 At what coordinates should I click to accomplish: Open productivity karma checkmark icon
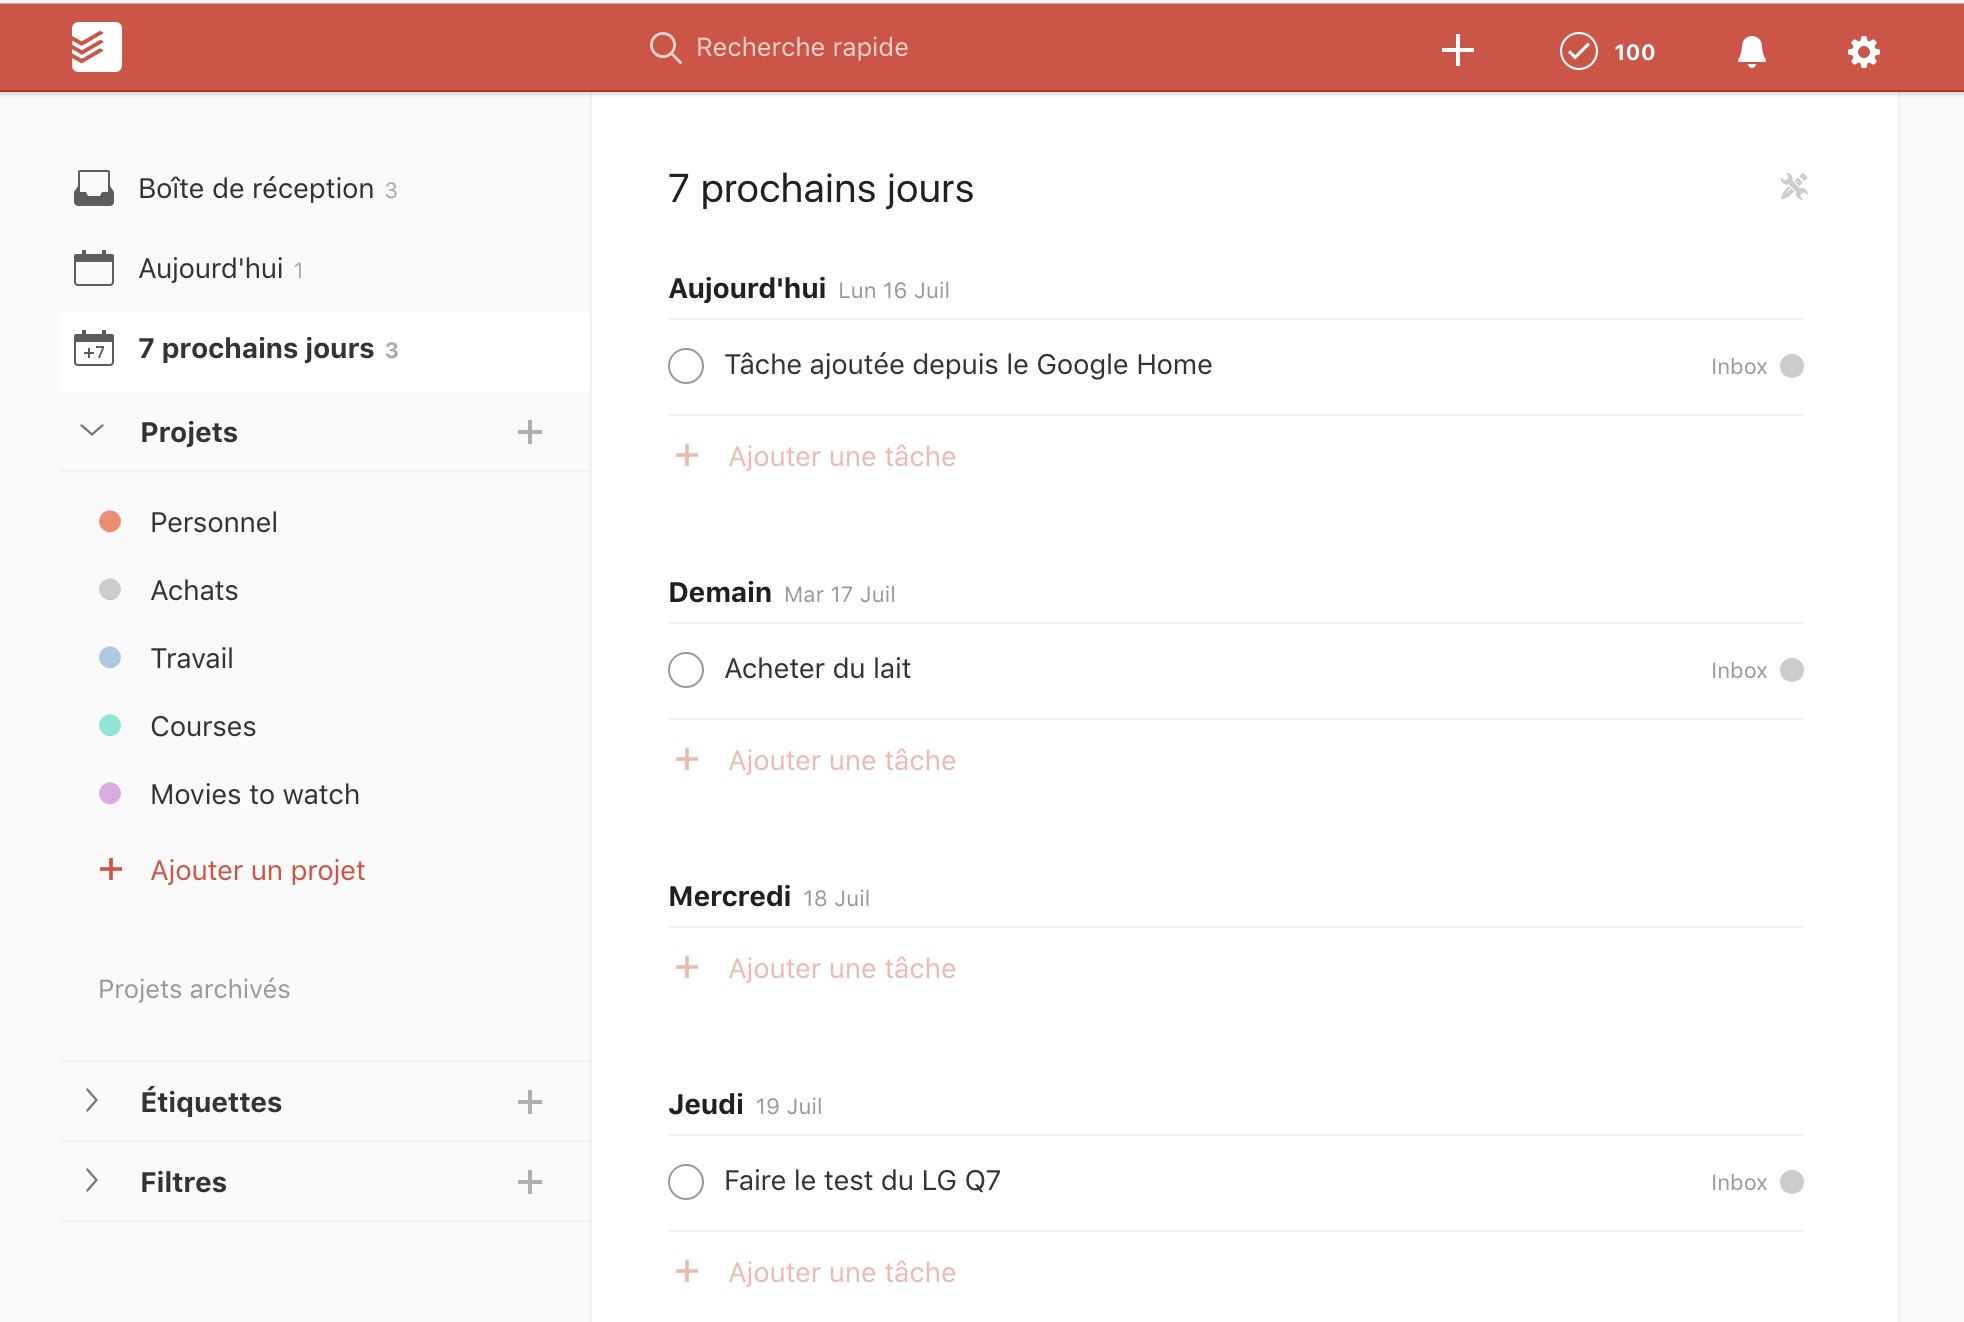coord(1578,51)
